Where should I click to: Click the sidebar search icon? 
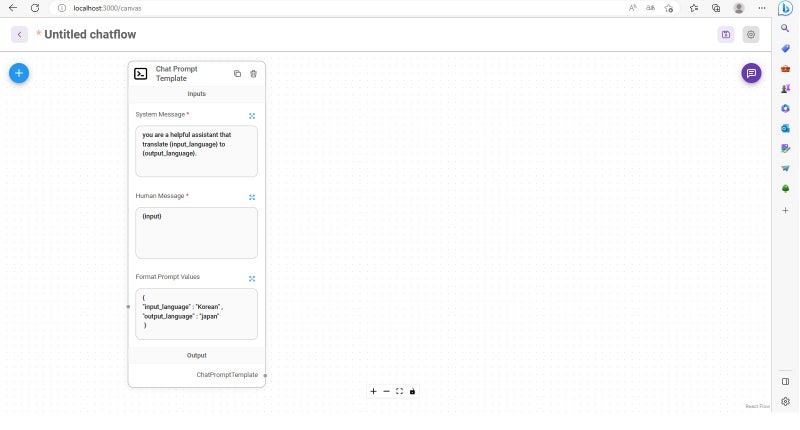785,28
